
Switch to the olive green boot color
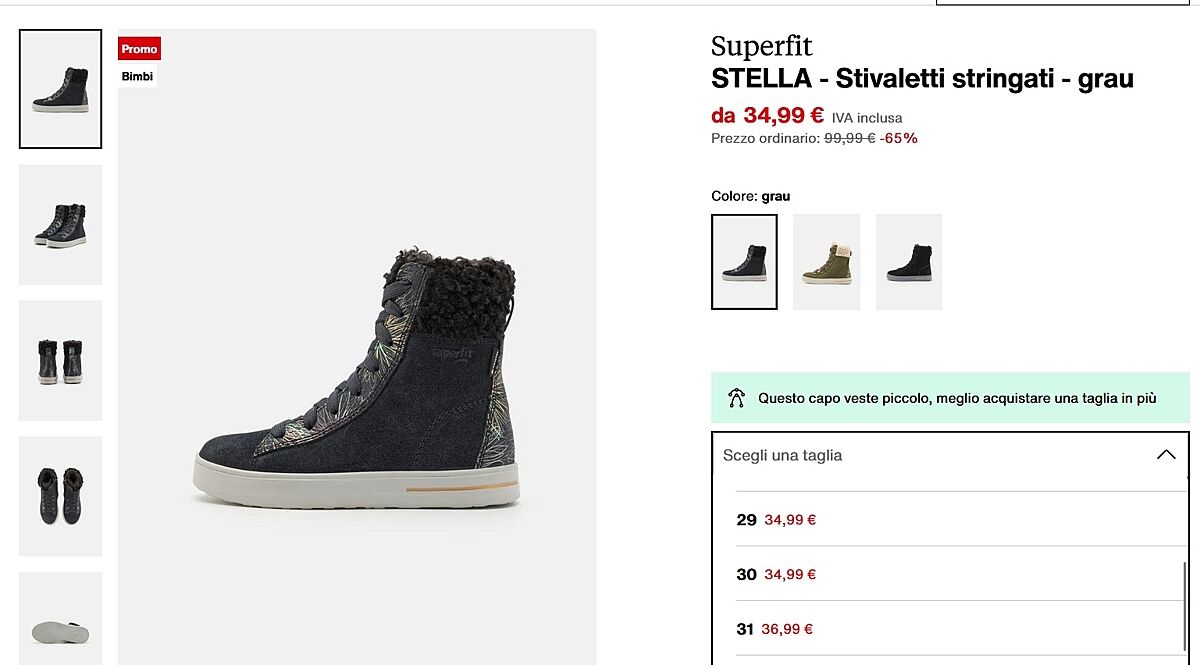coord(826,262)
